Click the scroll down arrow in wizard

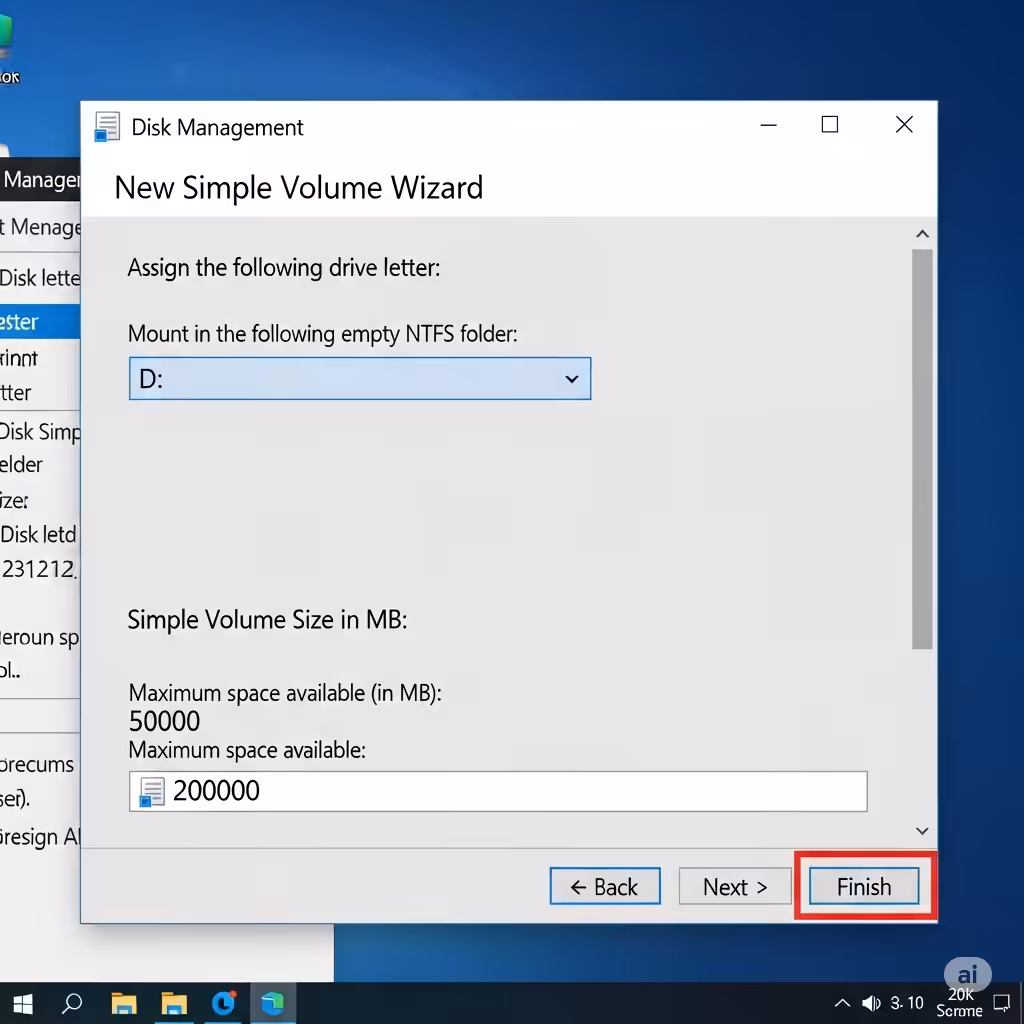tap(922, 831)
